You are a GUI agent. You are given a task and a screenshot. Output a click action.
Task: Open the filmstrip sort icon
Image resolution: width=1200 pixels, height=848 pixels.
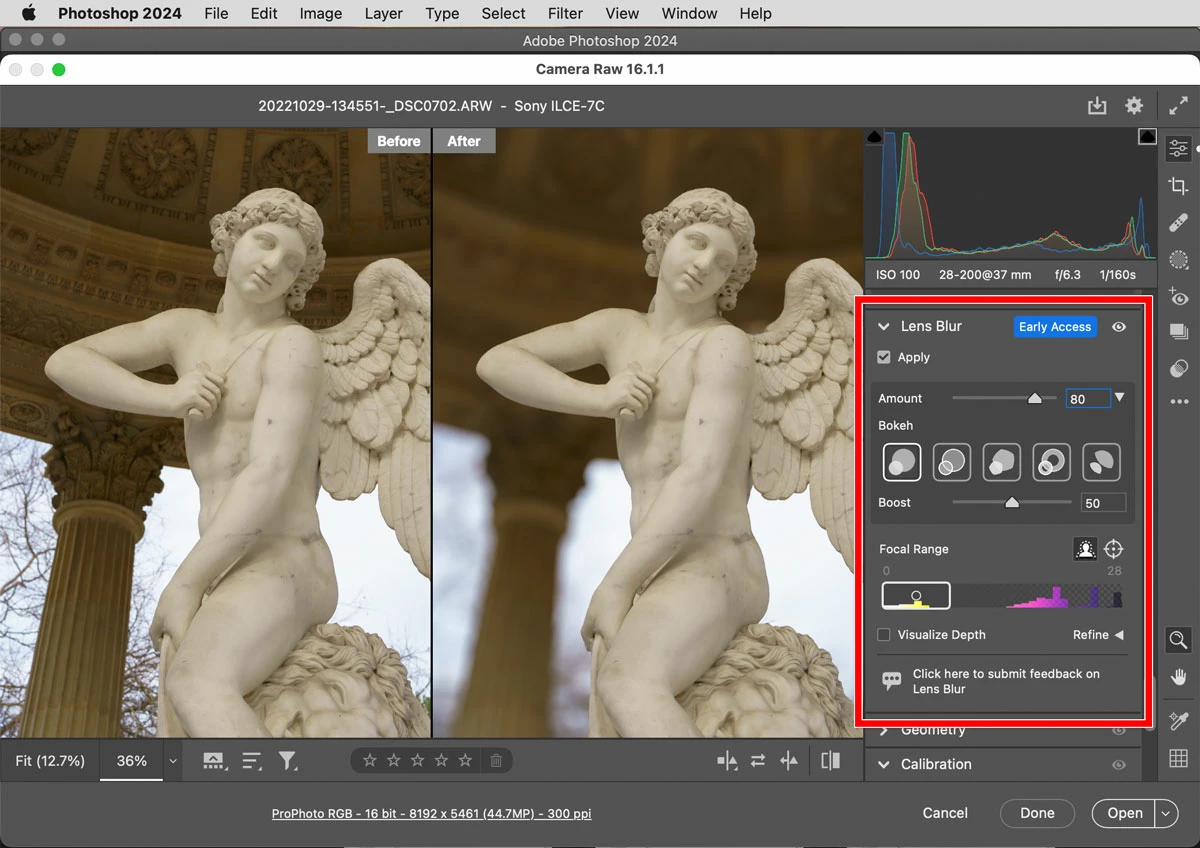pos(252,761)
